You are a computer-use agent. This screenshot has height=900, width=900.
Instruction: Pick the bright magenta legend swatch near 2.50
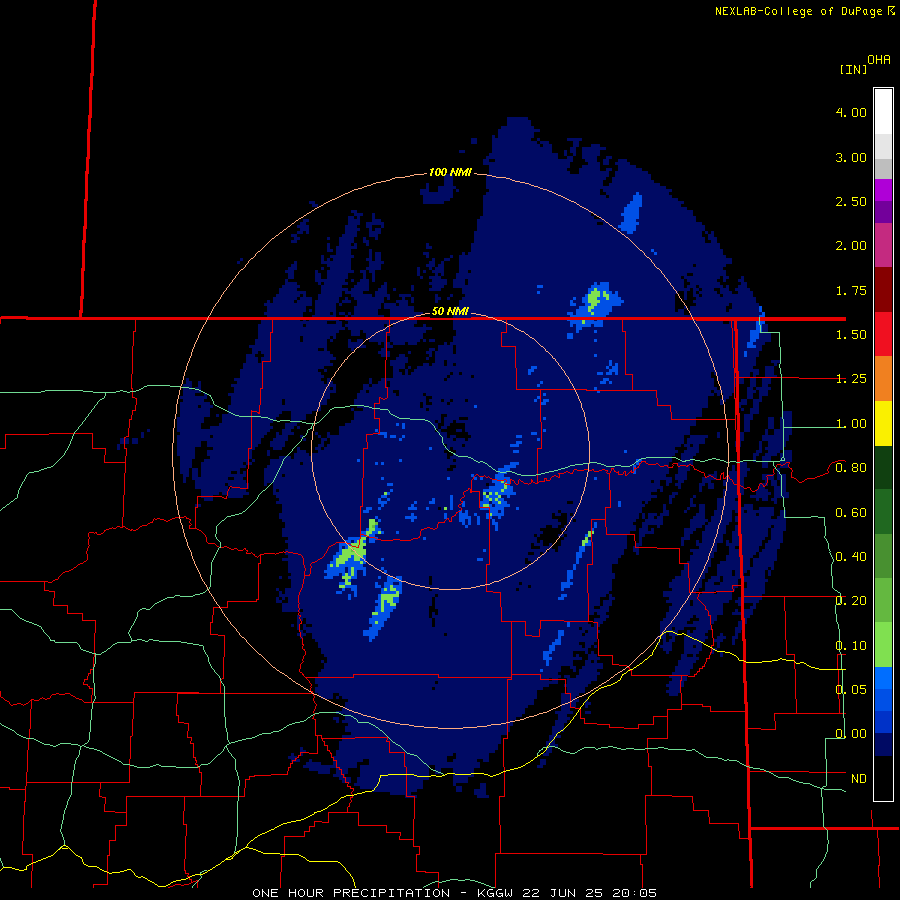(883, 189)
